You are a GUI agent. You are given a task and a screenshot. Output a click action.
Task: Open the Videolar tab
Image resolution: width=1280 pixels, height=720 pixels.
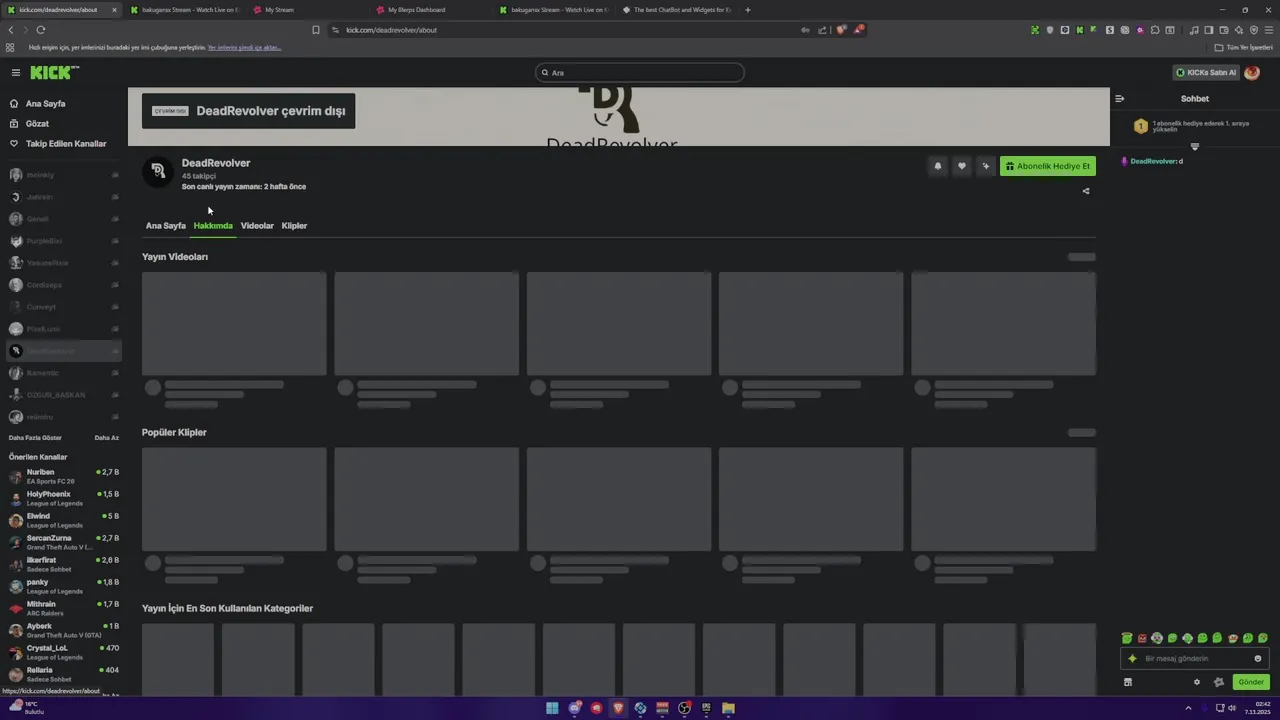(257, 226)
